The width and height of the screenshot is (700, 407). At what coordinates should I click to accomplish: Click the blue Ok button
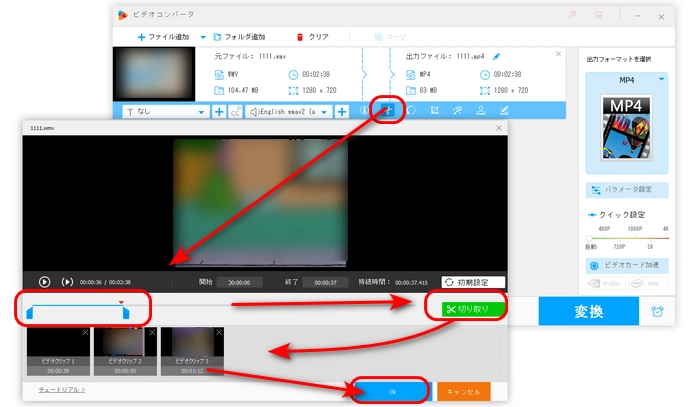click(393, 391)
